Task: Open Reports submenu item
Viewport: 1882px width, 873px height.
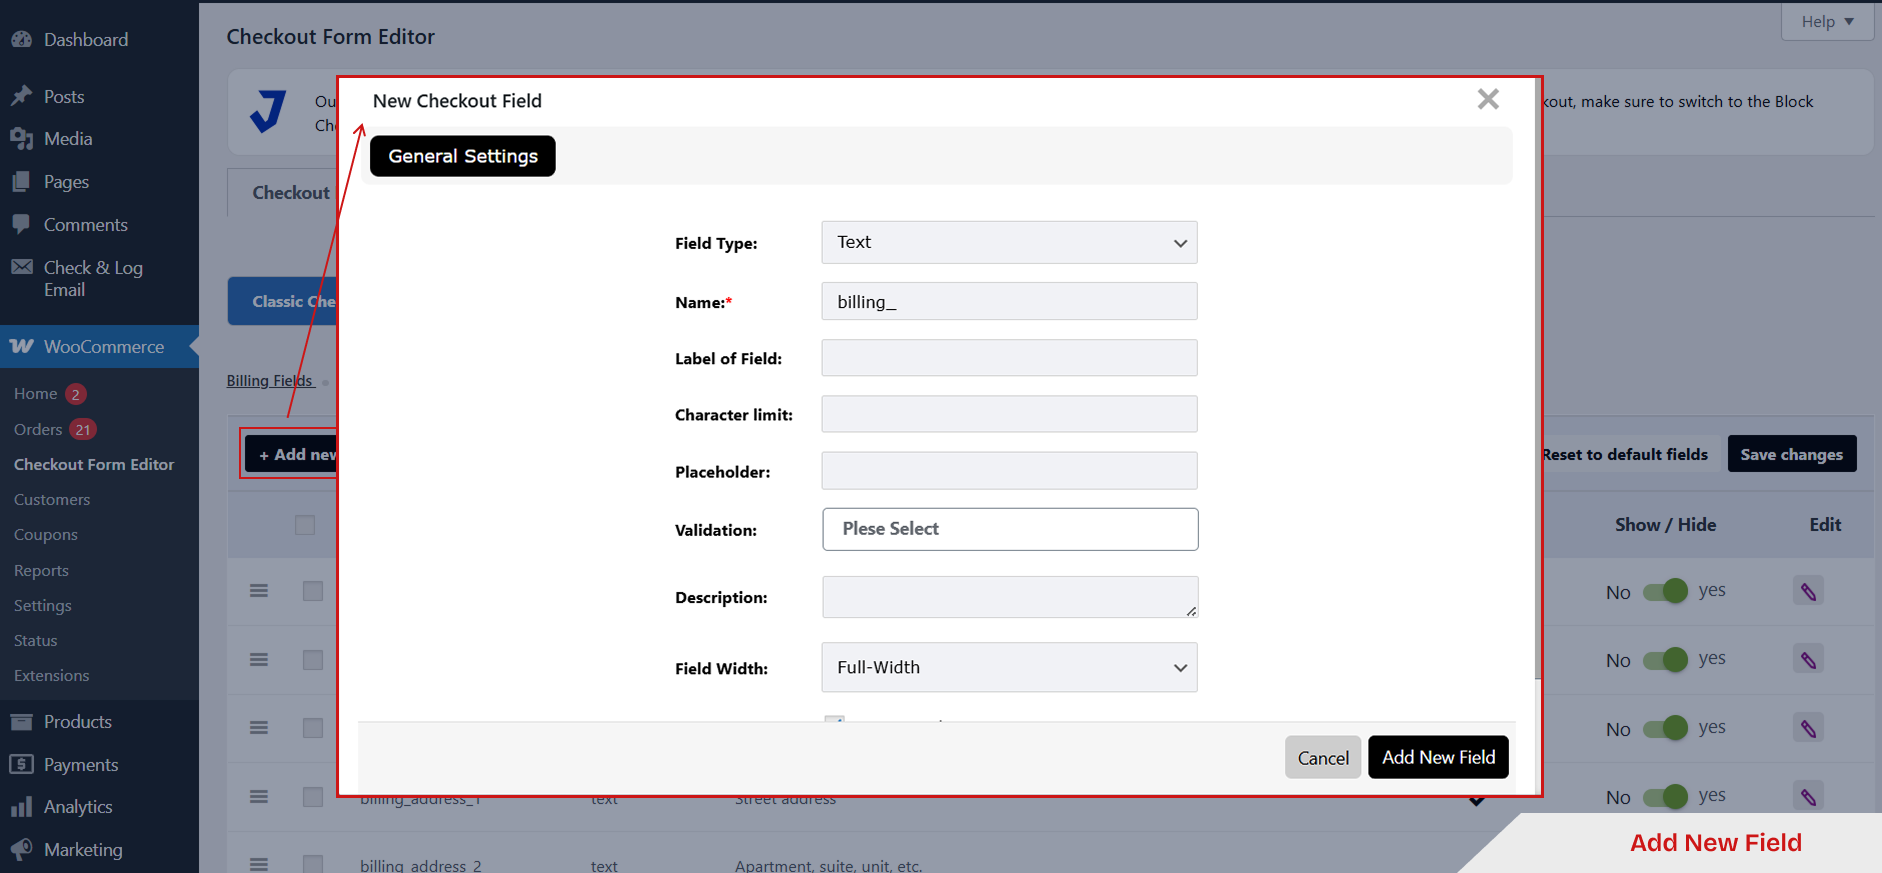Action: [41, 570]
